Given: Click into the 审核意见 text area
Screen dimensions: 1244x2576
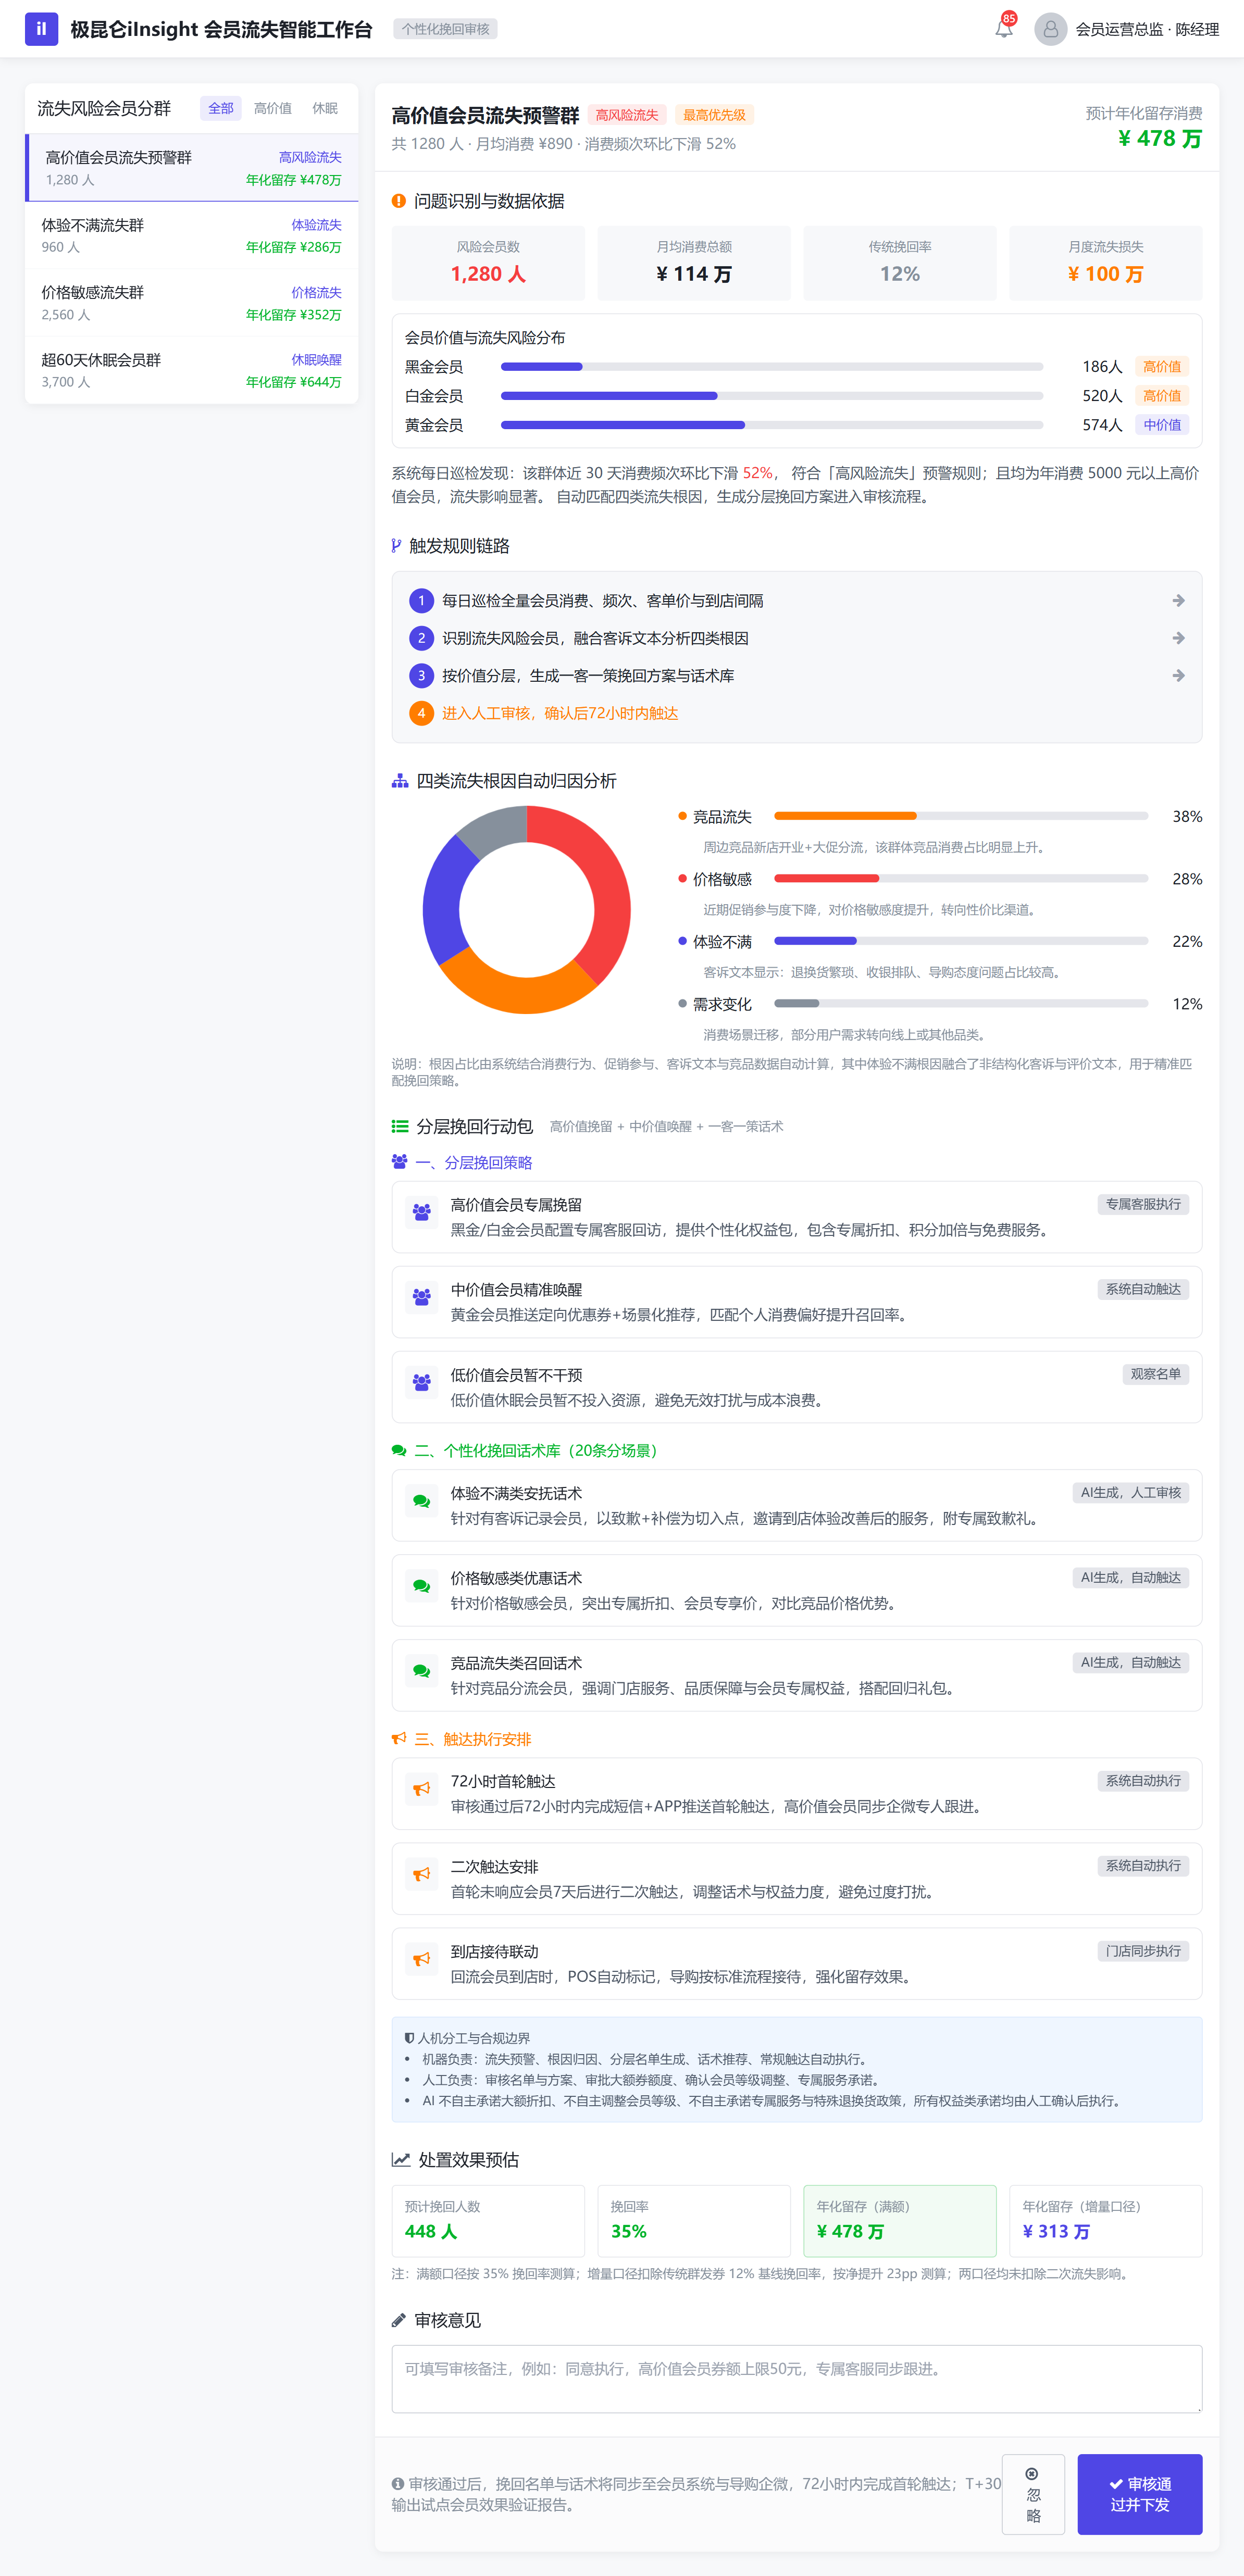Looking at the screenshot, I should 797,2379.
